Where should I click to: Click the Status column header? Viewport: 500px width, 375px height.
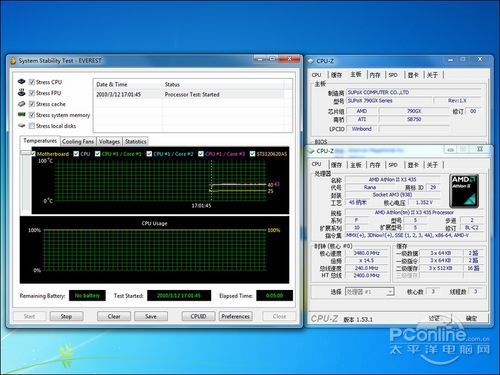pos(223,84)
